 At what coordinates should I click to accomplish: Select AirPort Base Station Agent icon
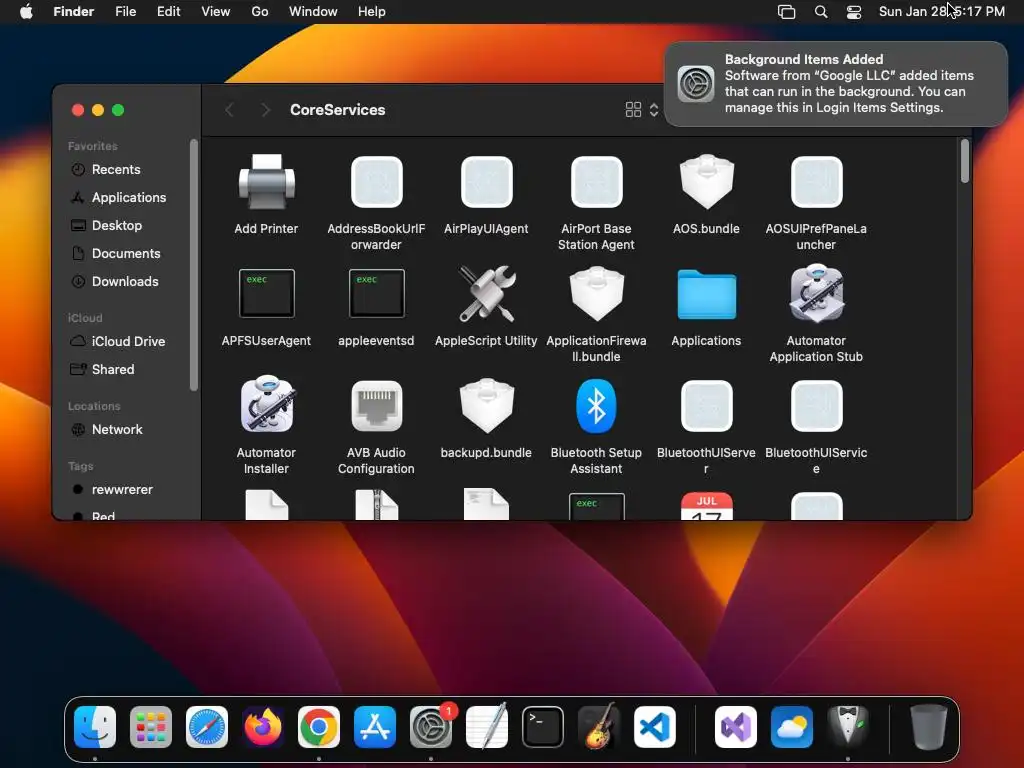coord(596,182)
